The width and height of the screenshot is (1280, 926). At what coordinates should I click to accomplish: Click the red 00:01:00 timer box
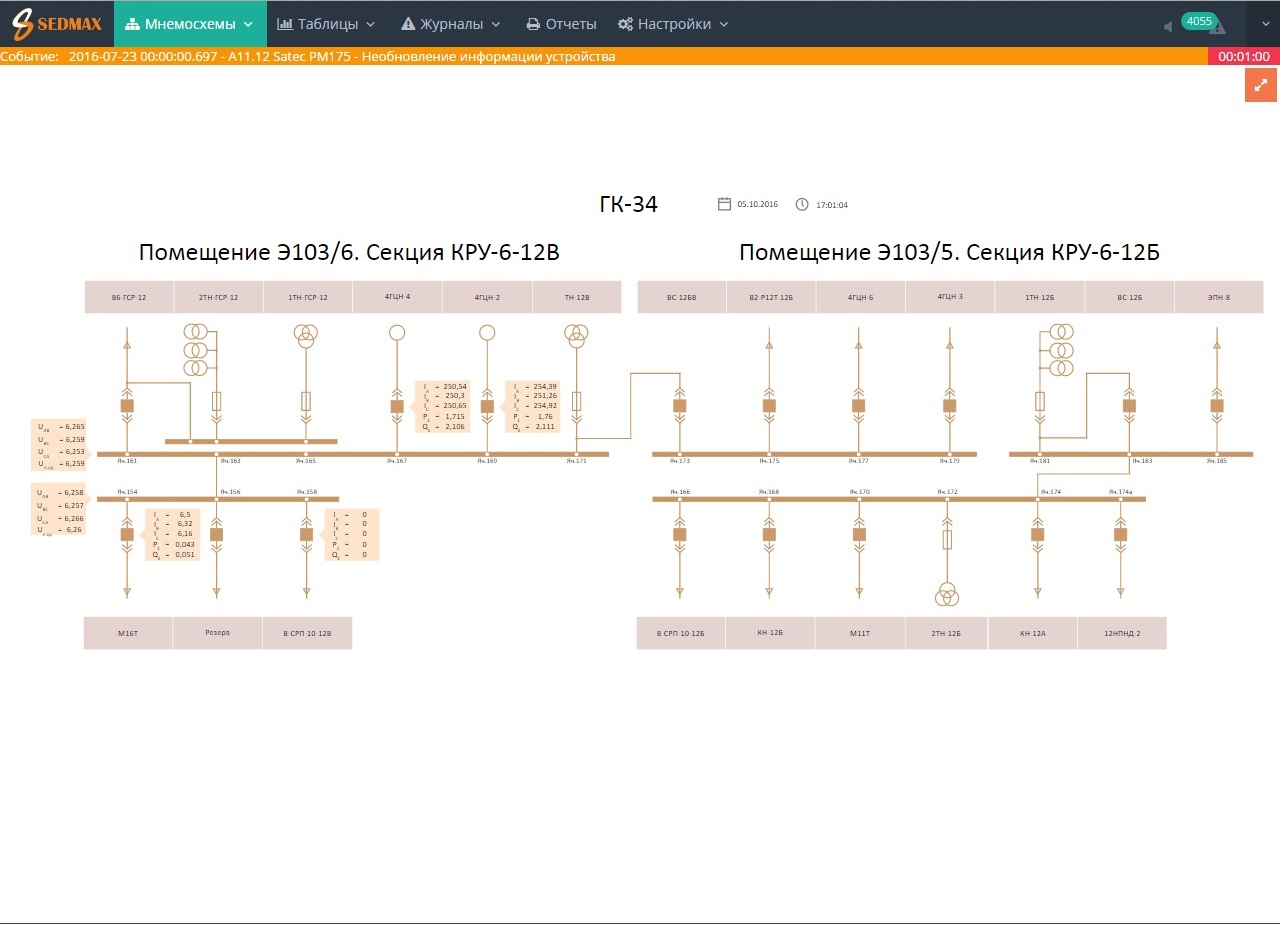(1243, 57)
